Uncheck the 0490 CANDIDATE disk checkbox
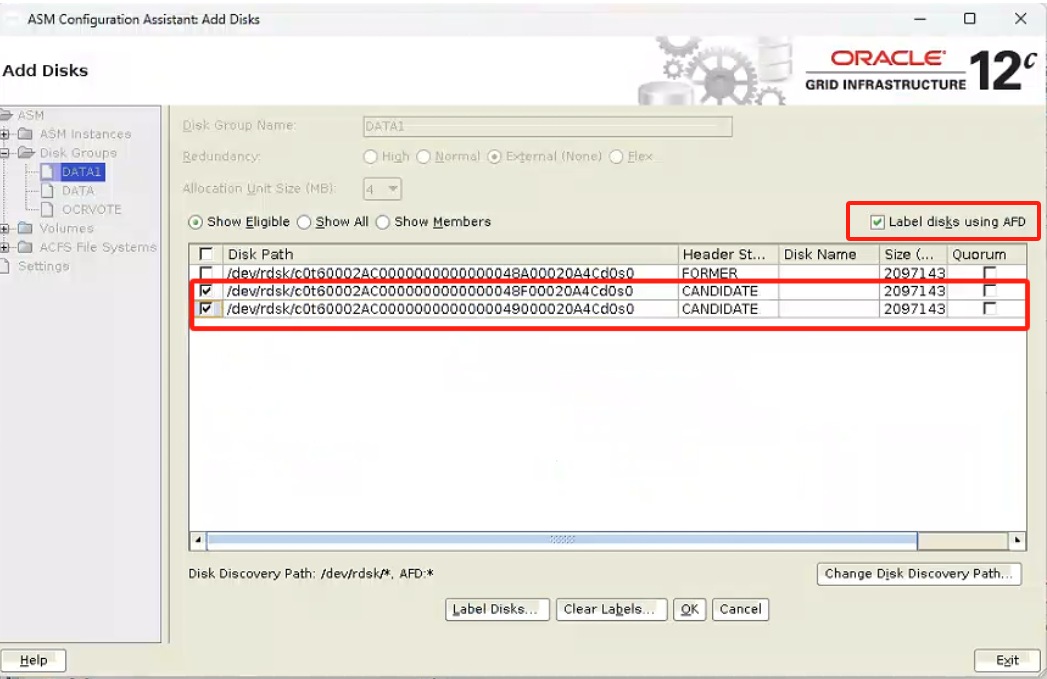 coord(206,308)
